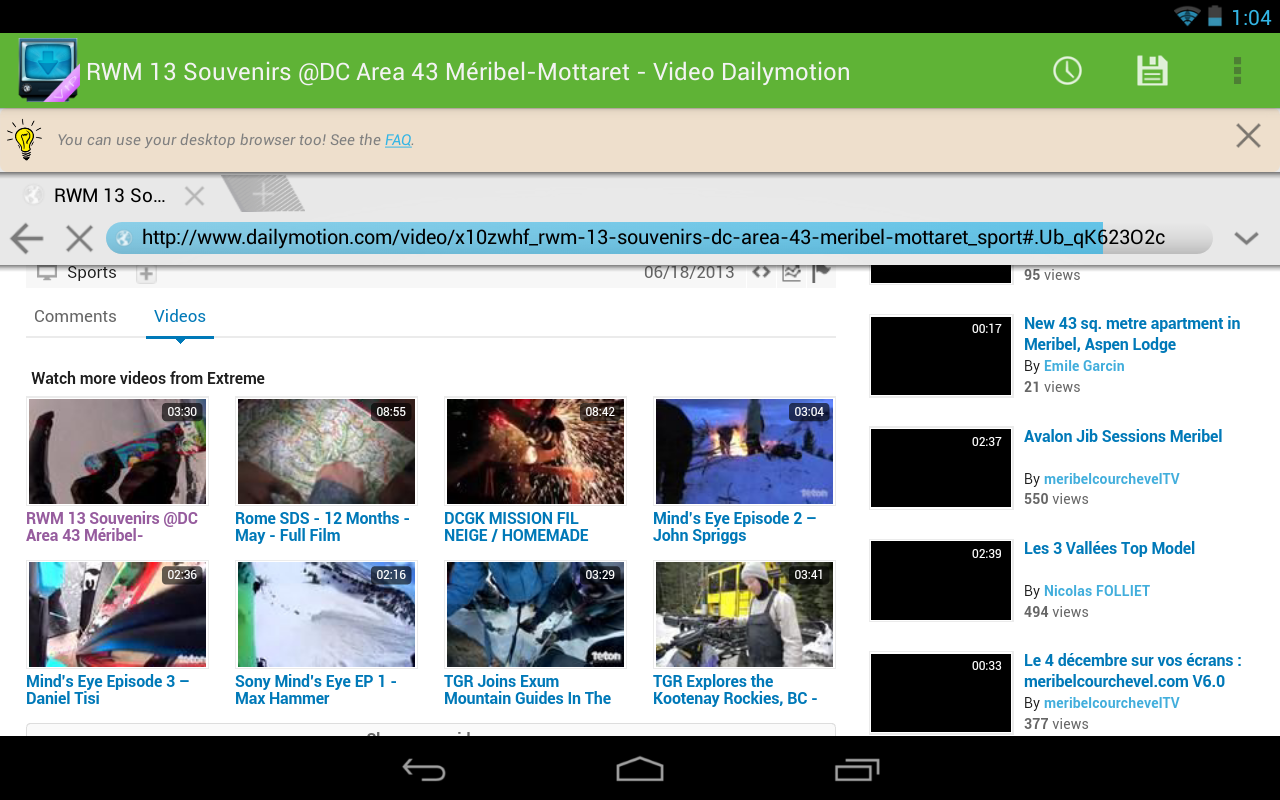The width and height of the screenshot is (1280, 800).
Task: Tap the lightbulb tip icon
Action: coord(25,140)
